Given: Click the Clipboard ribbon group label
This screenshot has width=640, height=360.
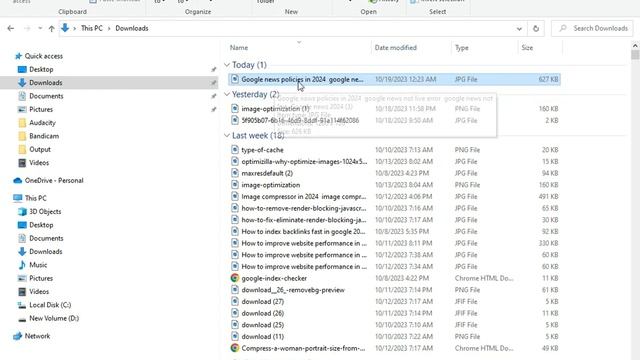Looking at the screenshot, I should (72, 12).
